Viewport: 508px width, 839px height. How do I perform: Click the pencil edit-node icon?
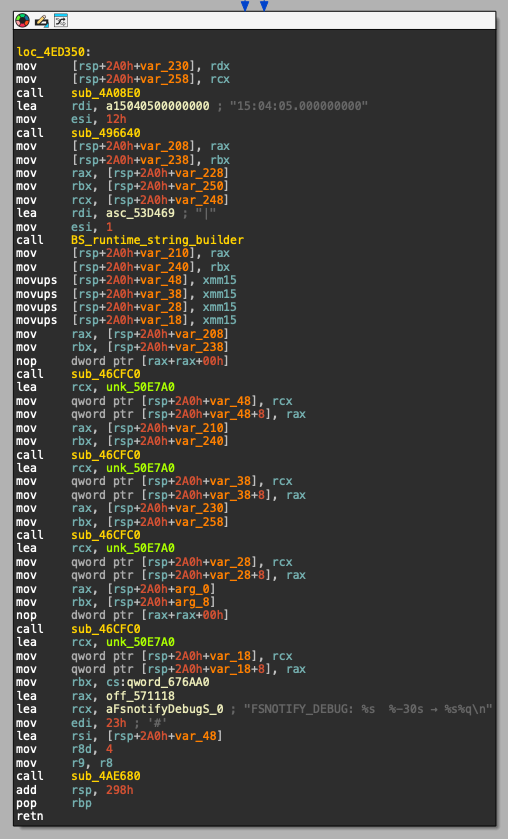click(42, 21)
